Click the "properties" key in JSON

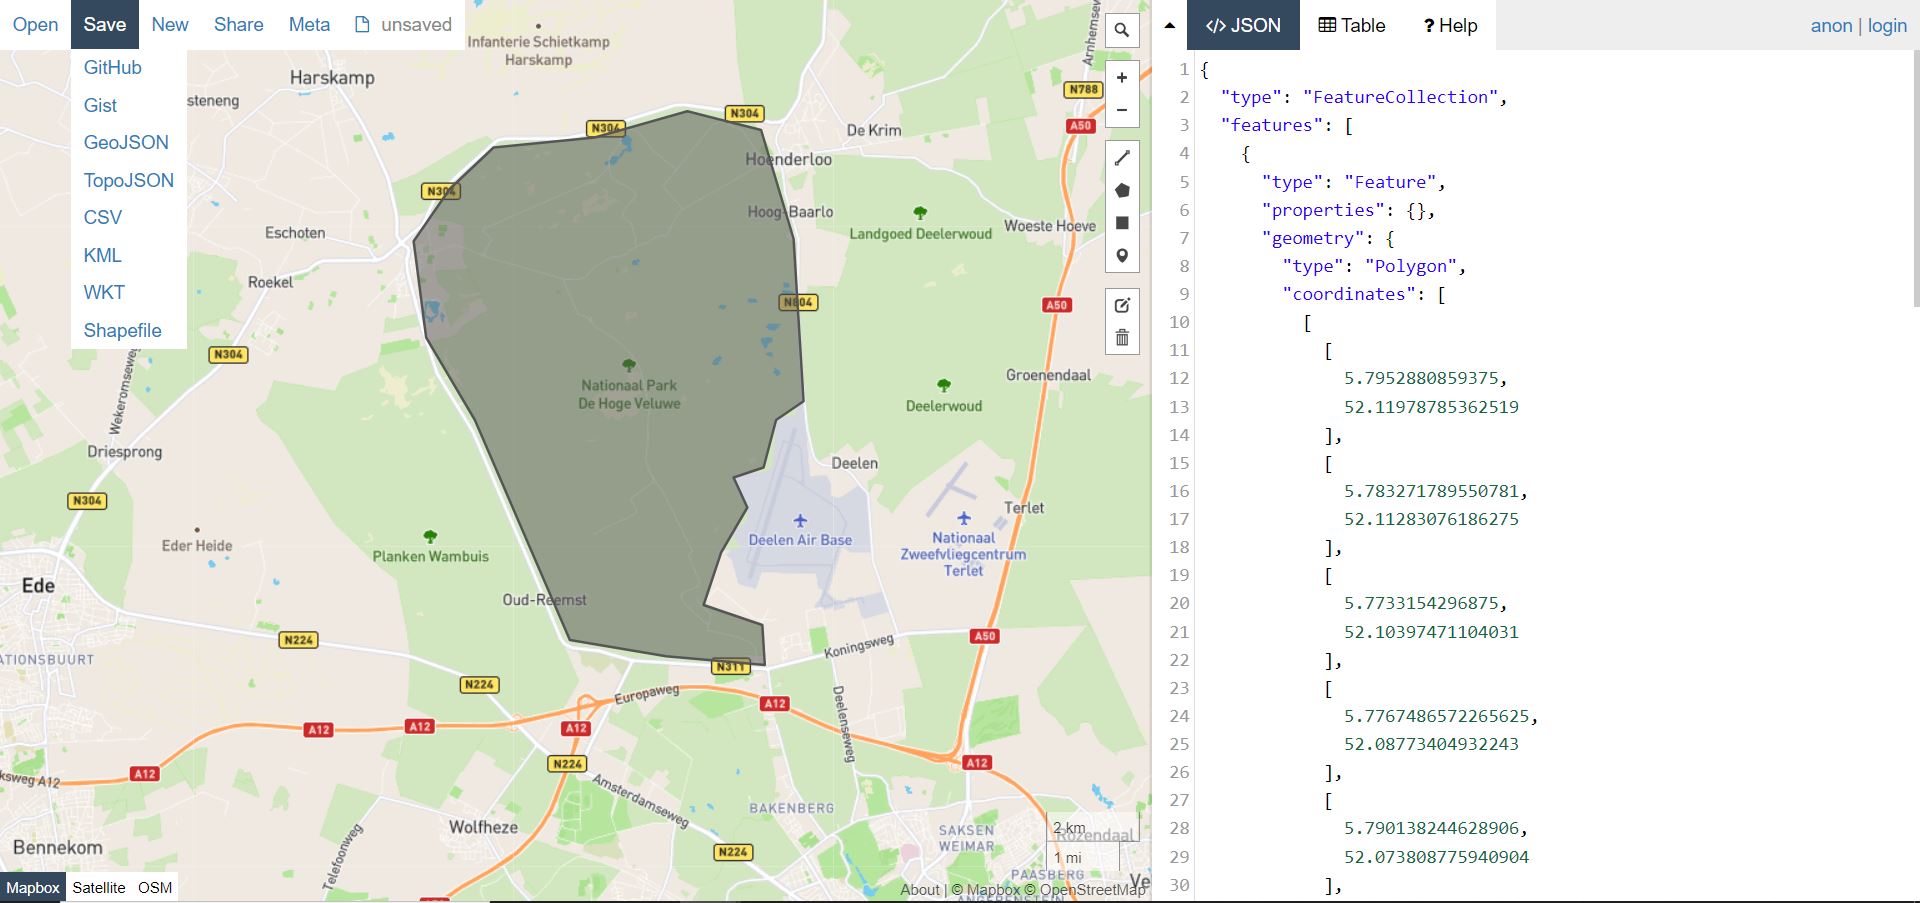click(x=1324, y=210)
